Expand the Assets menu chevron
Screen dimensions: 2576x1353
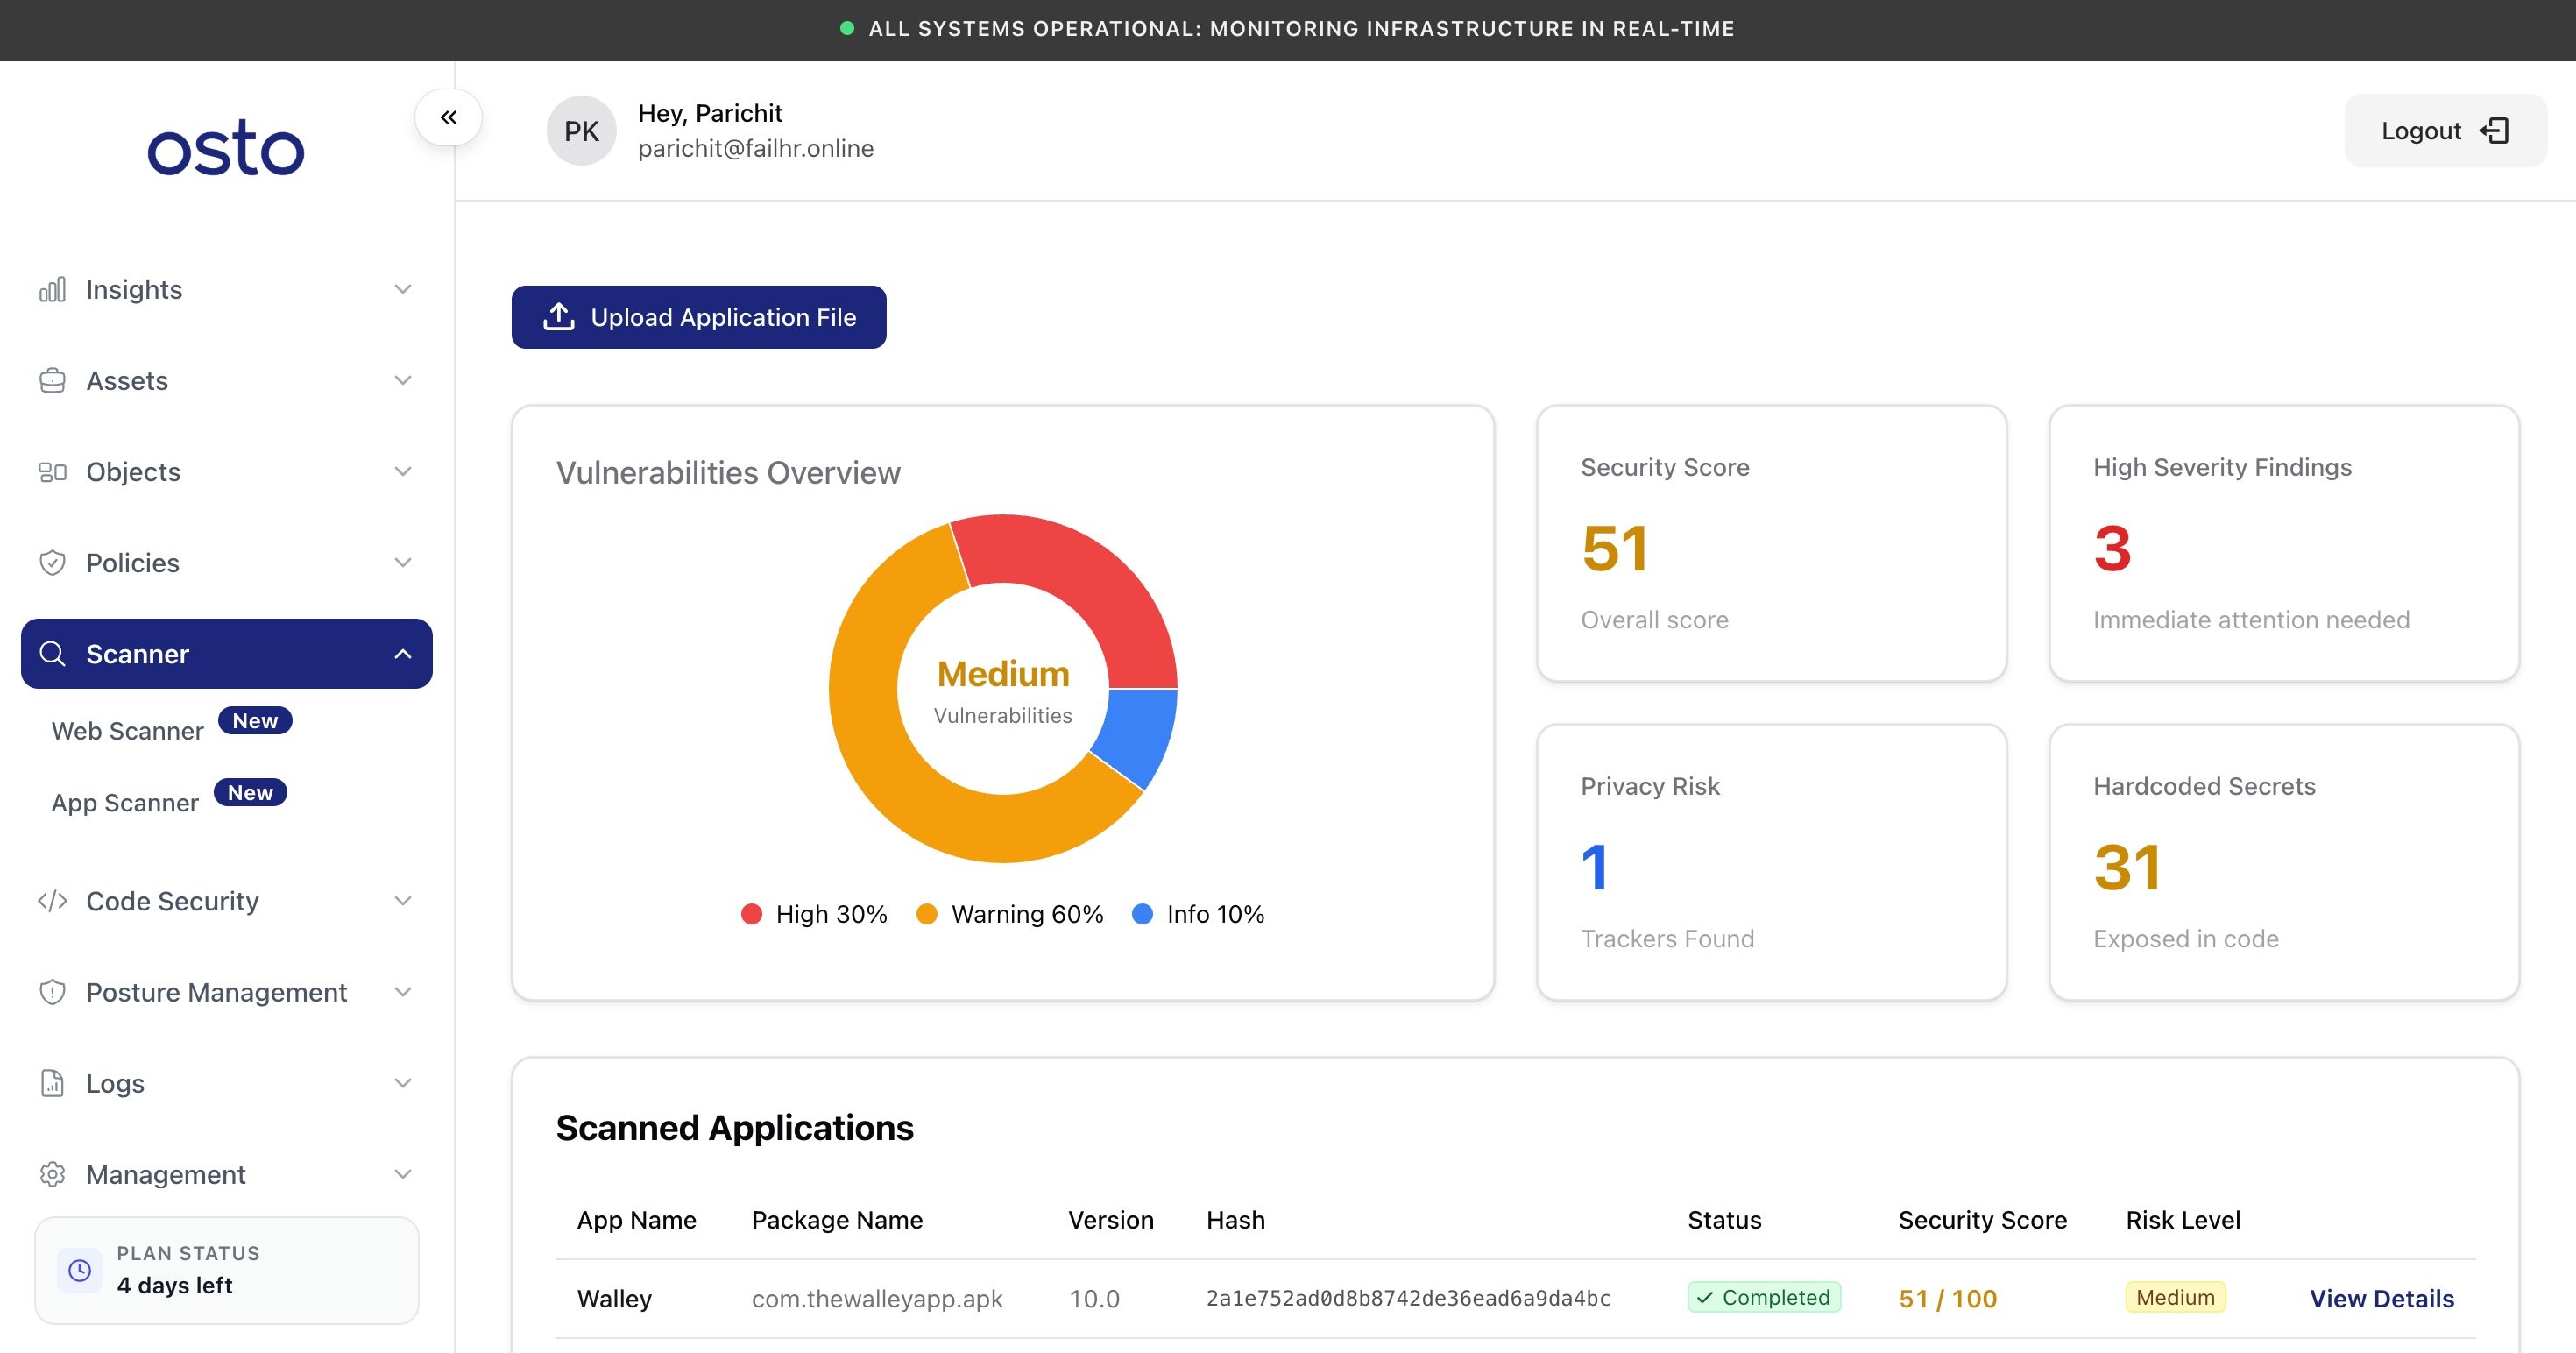(403, 380)
